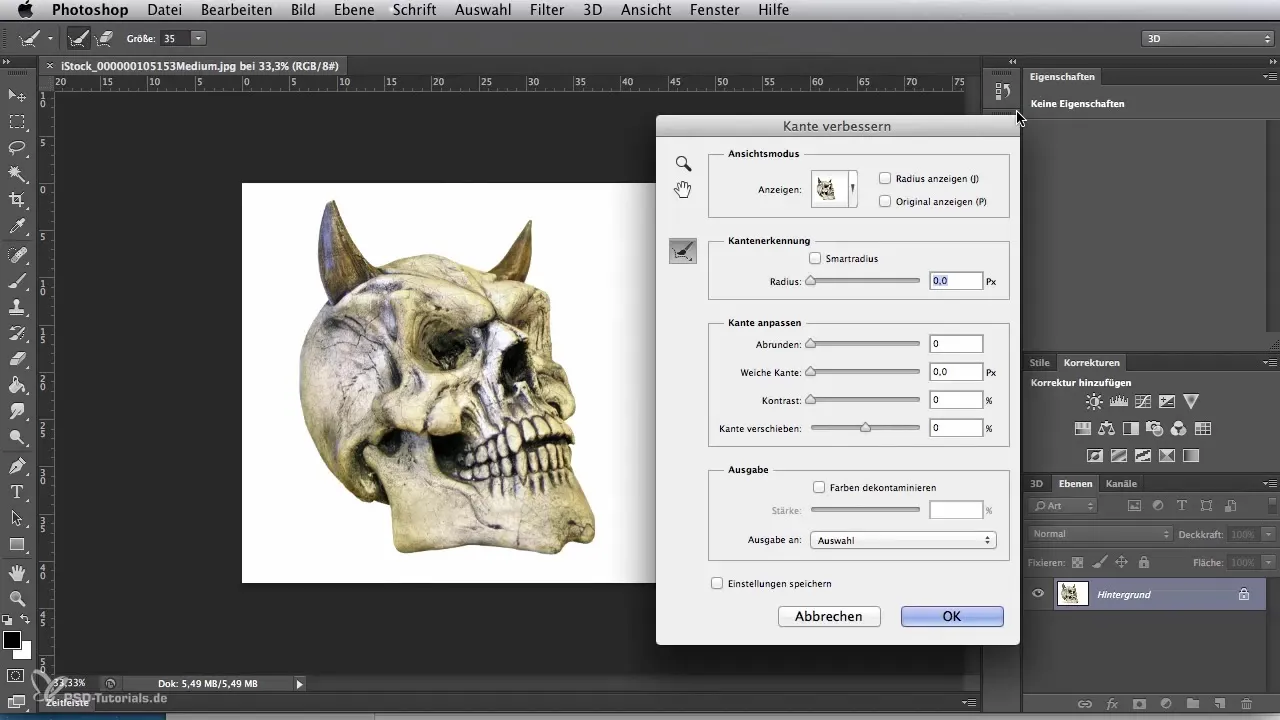Switch to the Kanäle tab

[1122, 484]
